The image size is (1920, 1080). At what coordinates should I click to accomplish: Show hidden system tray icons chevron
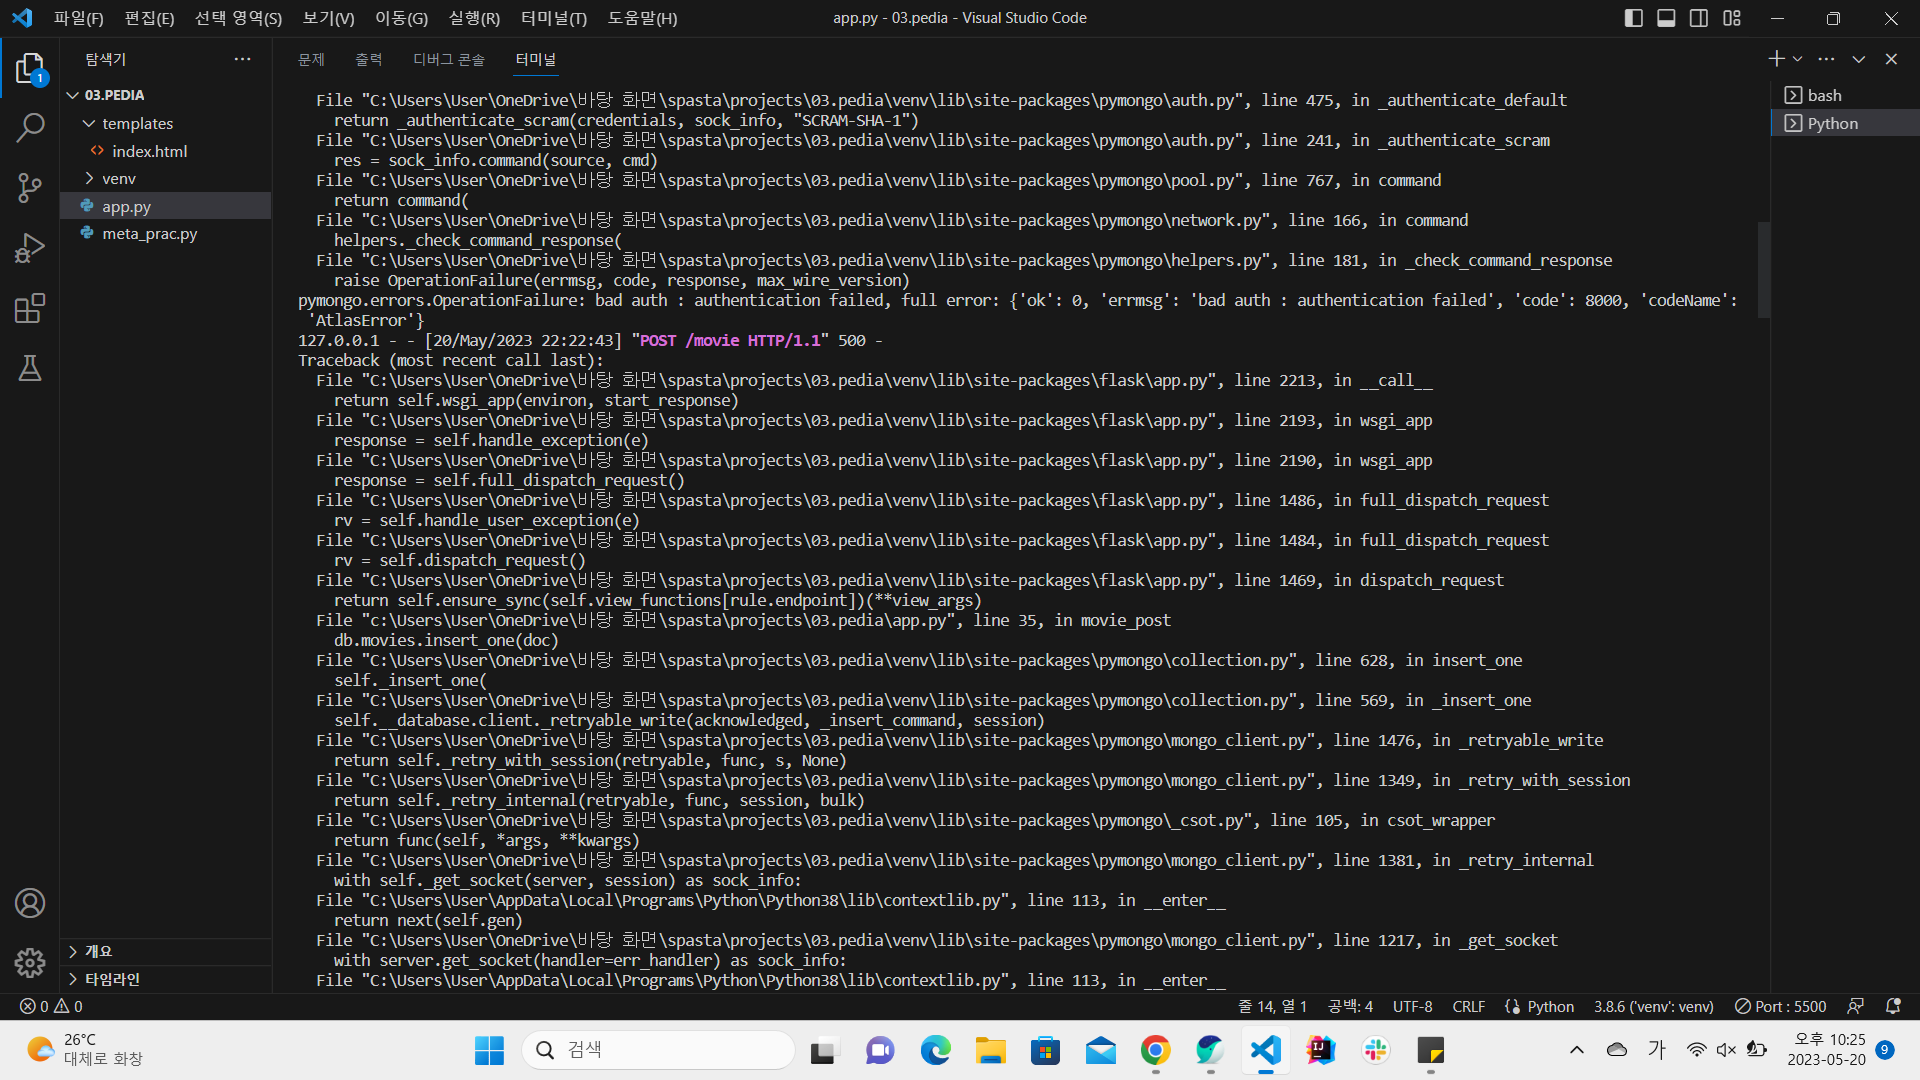point(1577,1050)
